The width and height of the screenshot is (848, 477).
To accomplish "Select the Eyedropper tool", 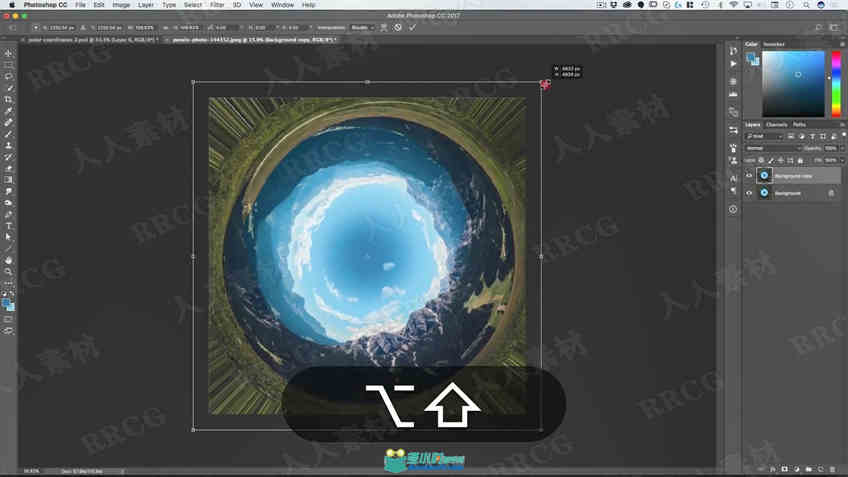I will point(8,111).
